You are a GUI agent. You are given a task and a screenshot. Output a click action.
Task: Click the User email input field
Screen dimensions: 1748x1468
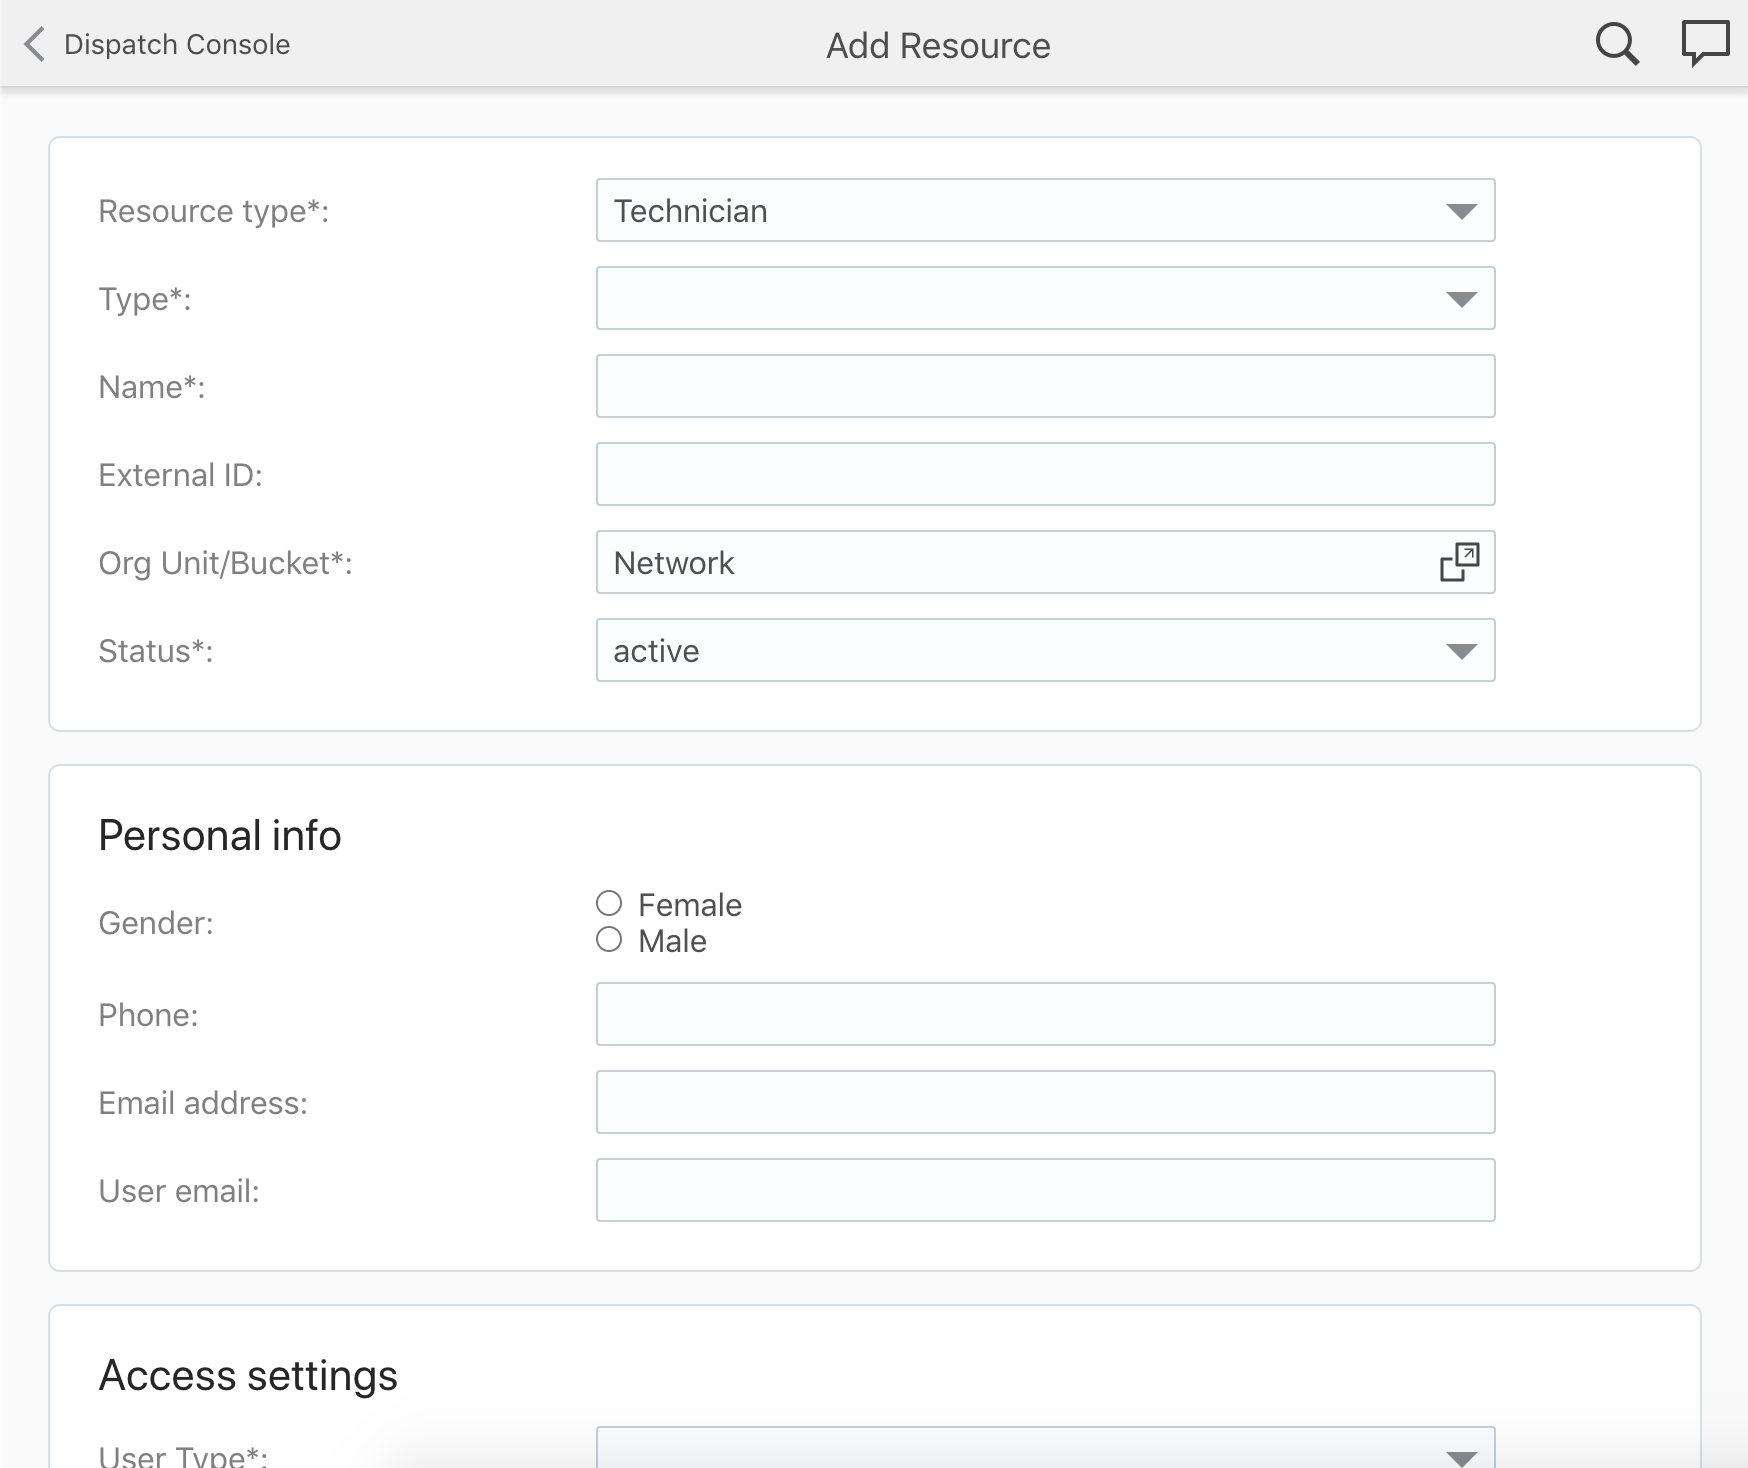[1045, 1190]
